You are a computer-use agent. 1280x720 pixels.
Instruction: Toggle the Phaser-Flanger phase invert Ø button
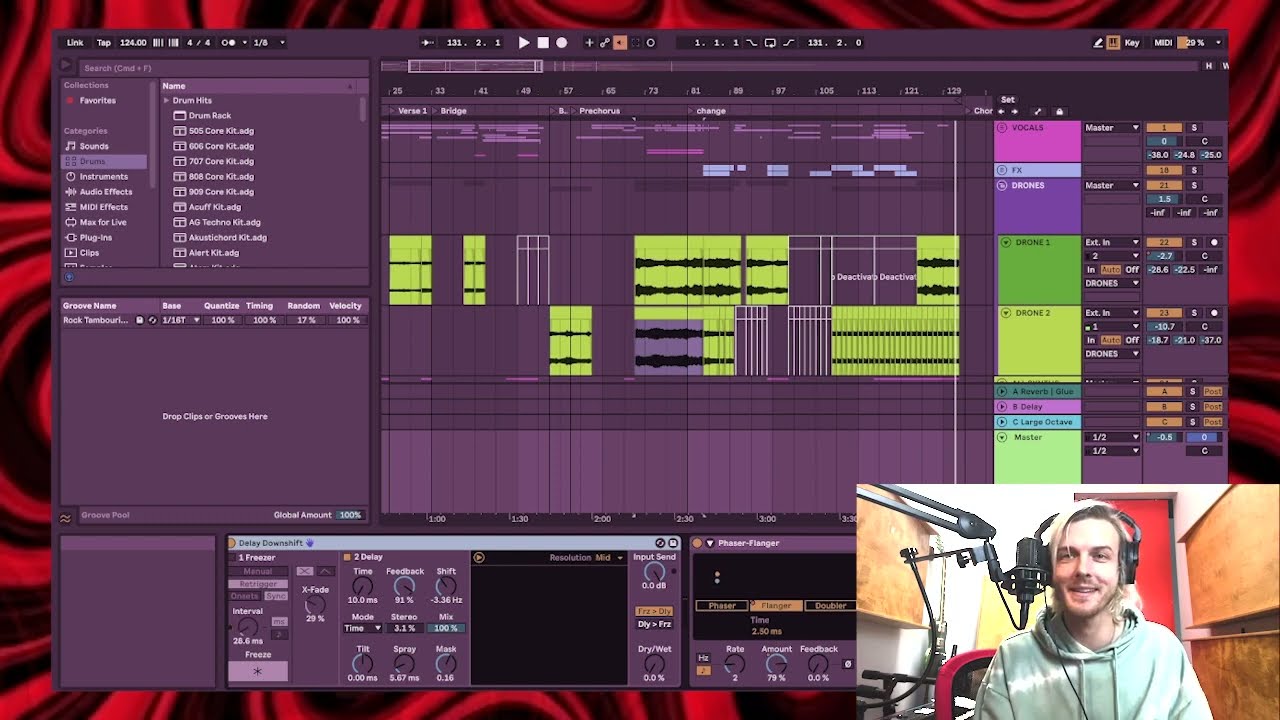coord(848,664)
